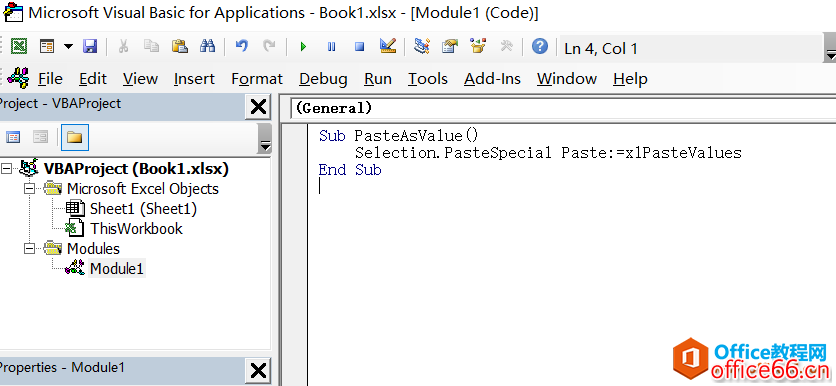Open Object Browser toolbar icon
836x386 pixels.
(478, 47)
